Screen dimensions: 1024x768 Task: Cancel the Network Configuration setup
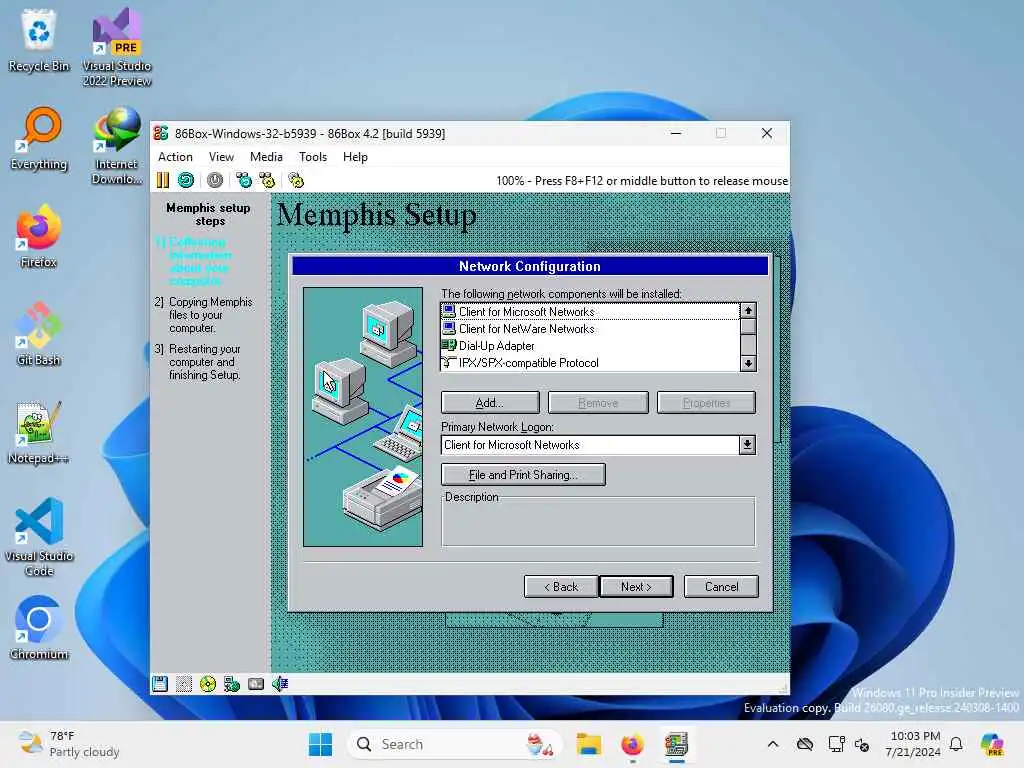(721, 586)
